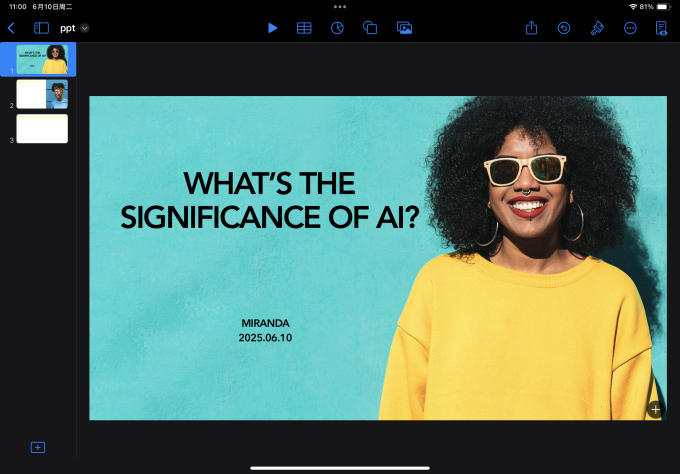The height and width of the screenshot is (474, 680).
Task: Insert a shape
Action: [x=370, y=28]
